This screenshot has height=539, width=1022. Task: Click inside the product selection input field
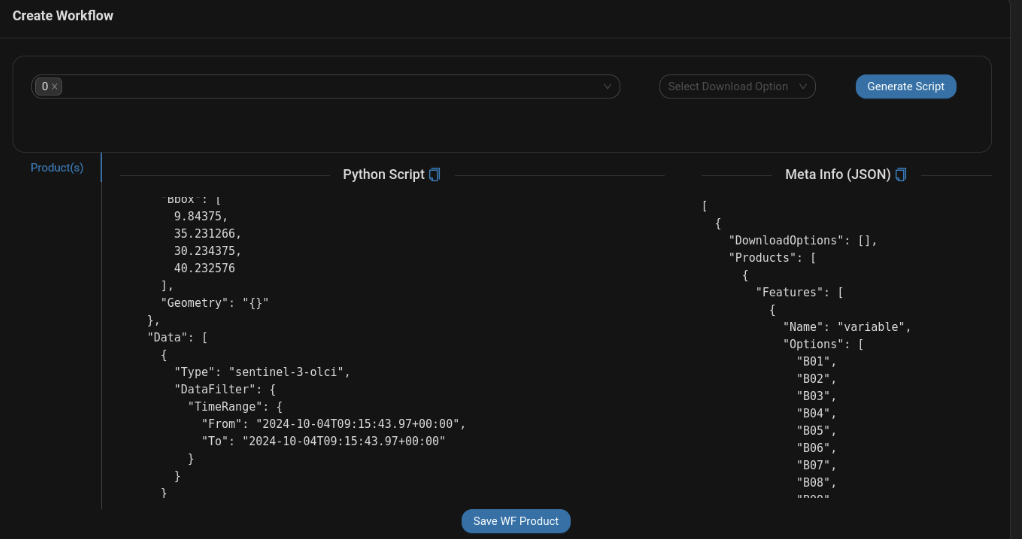326,87
